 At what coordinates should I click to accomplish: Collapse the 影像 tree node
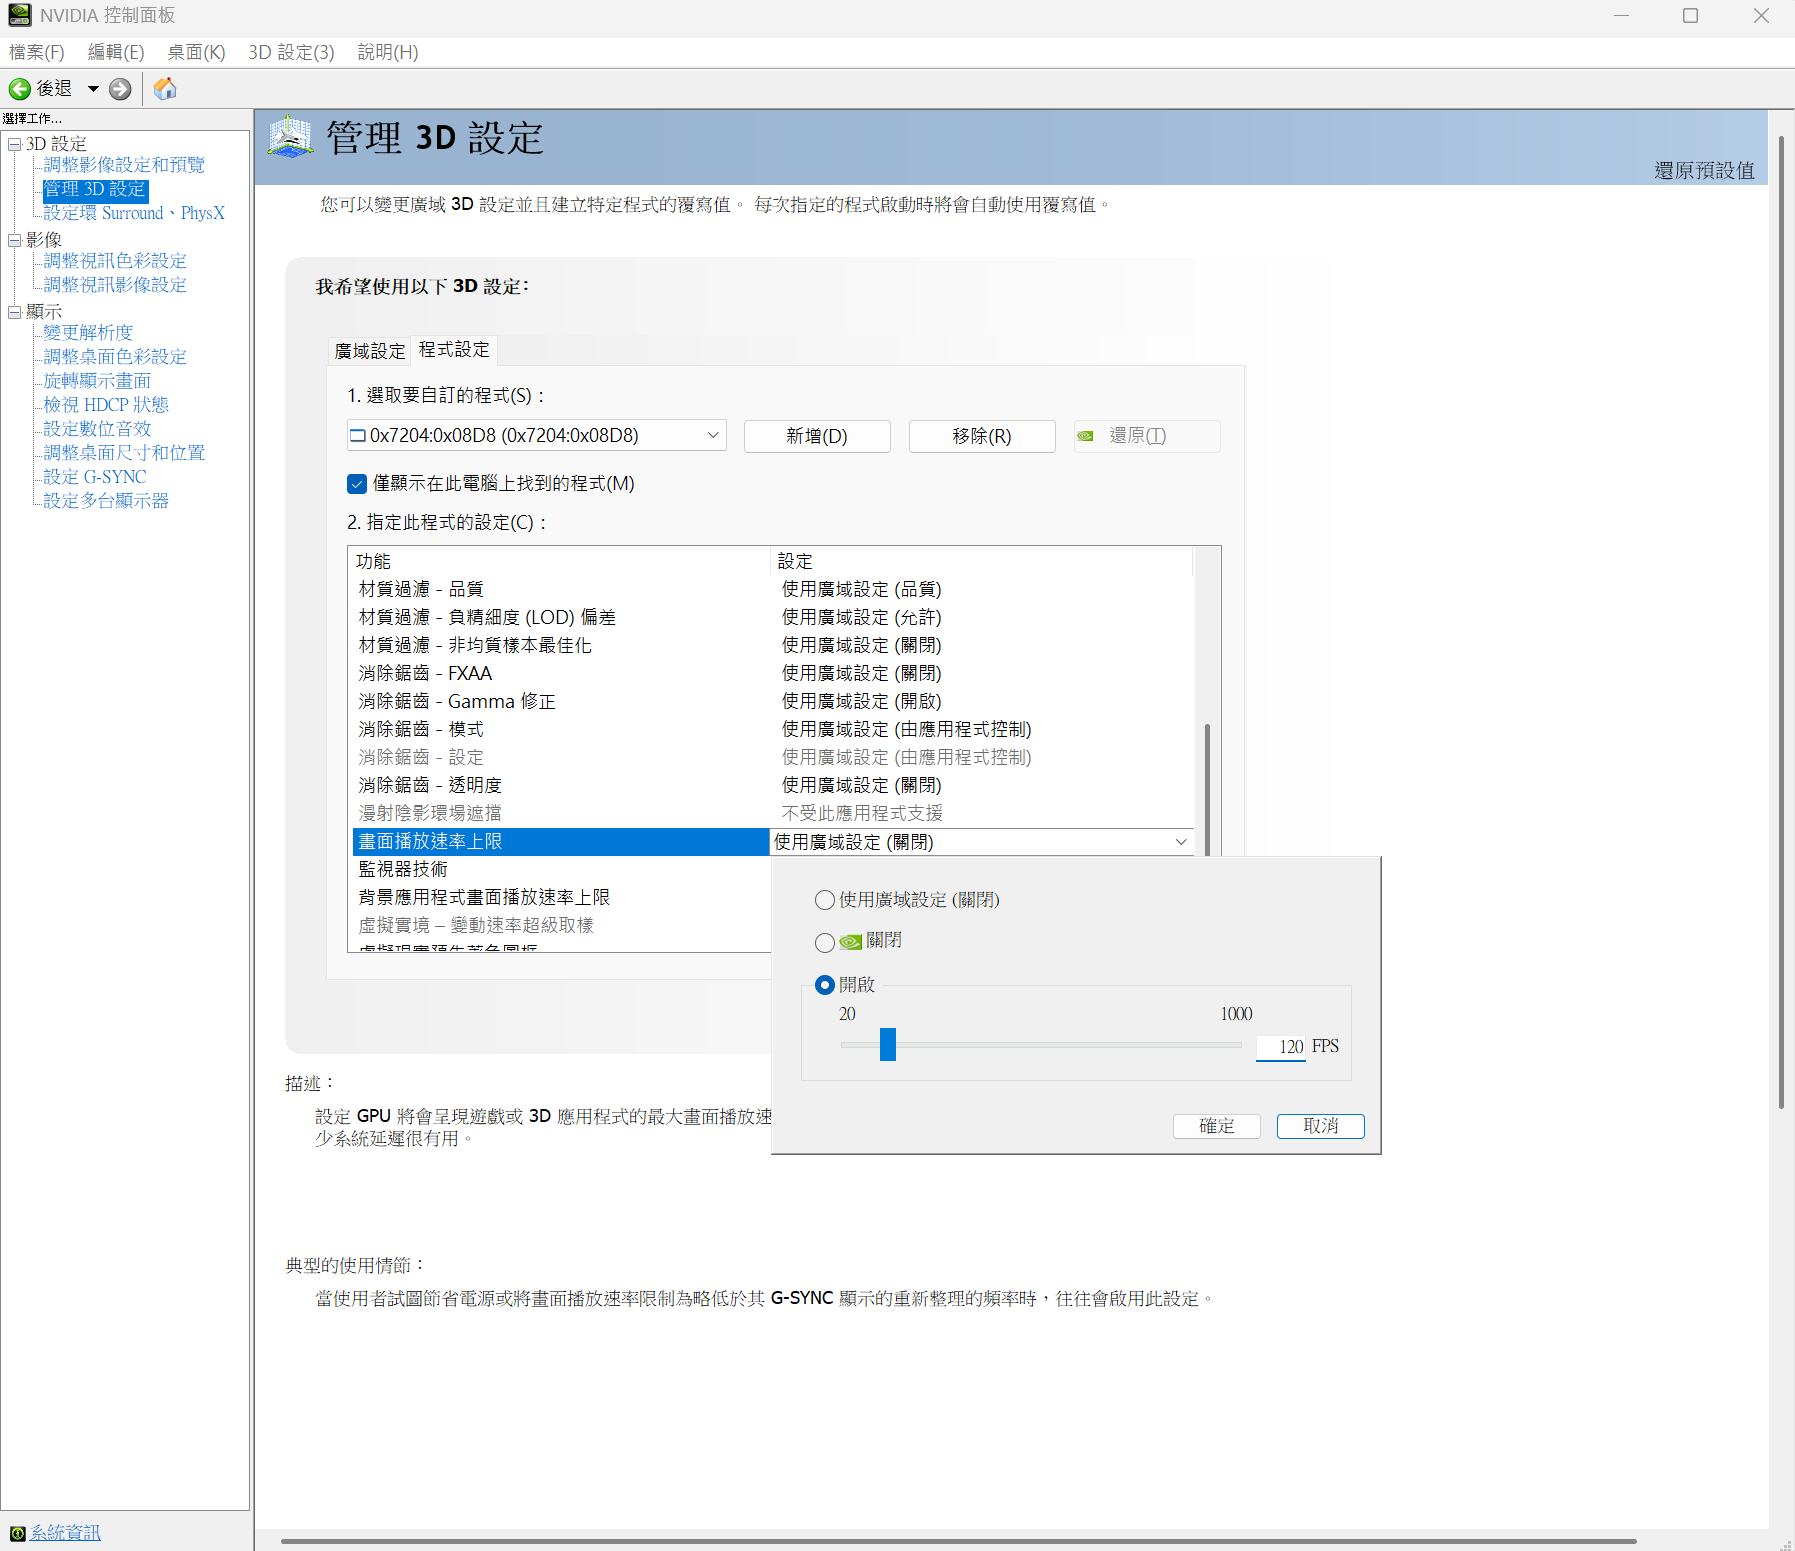(15, 240)
